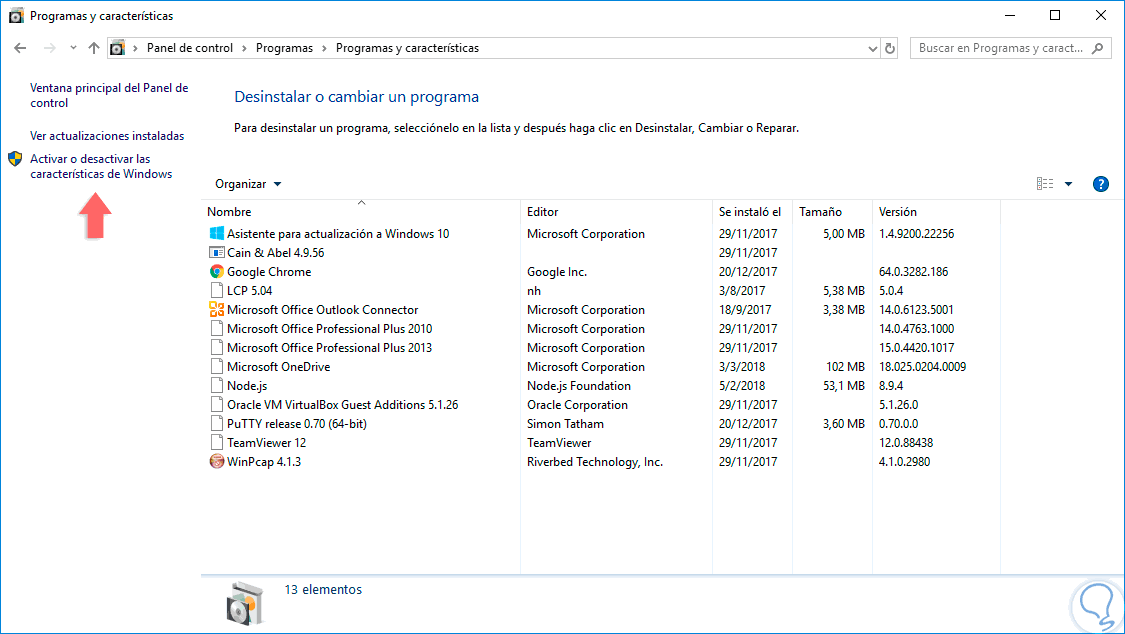Click the Microsoft OneDrive icon

217,366
